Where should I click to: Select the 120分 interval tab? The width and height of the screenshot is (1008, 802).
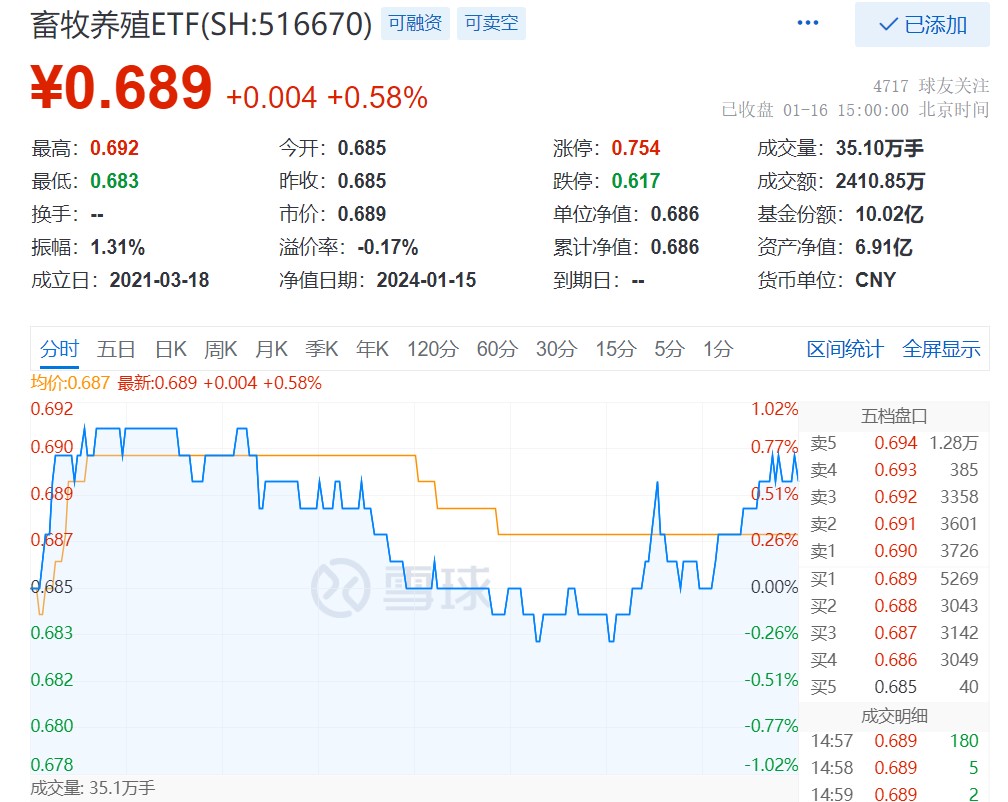433,349
